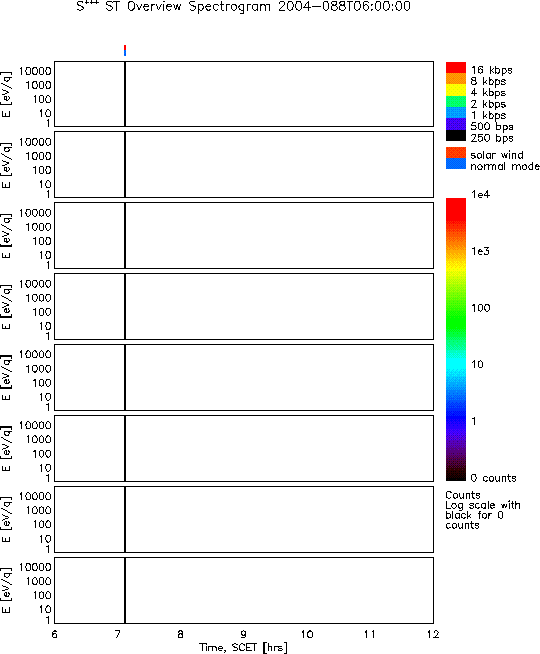Click the "2 kbps" legend text
Image resolution: width=540 pixels, height=654 pixels.
pos(488,104)
